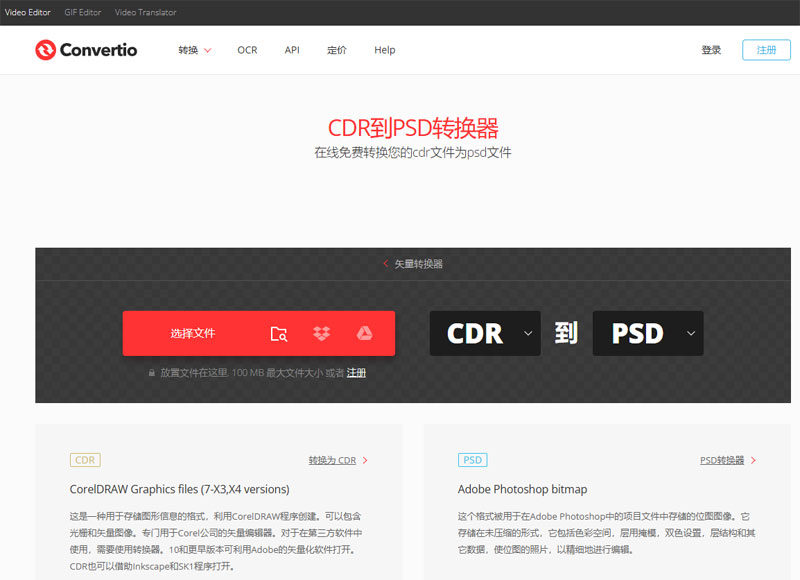
Task: Open Video Translator in top bar
Action: (x=146, y=13)
